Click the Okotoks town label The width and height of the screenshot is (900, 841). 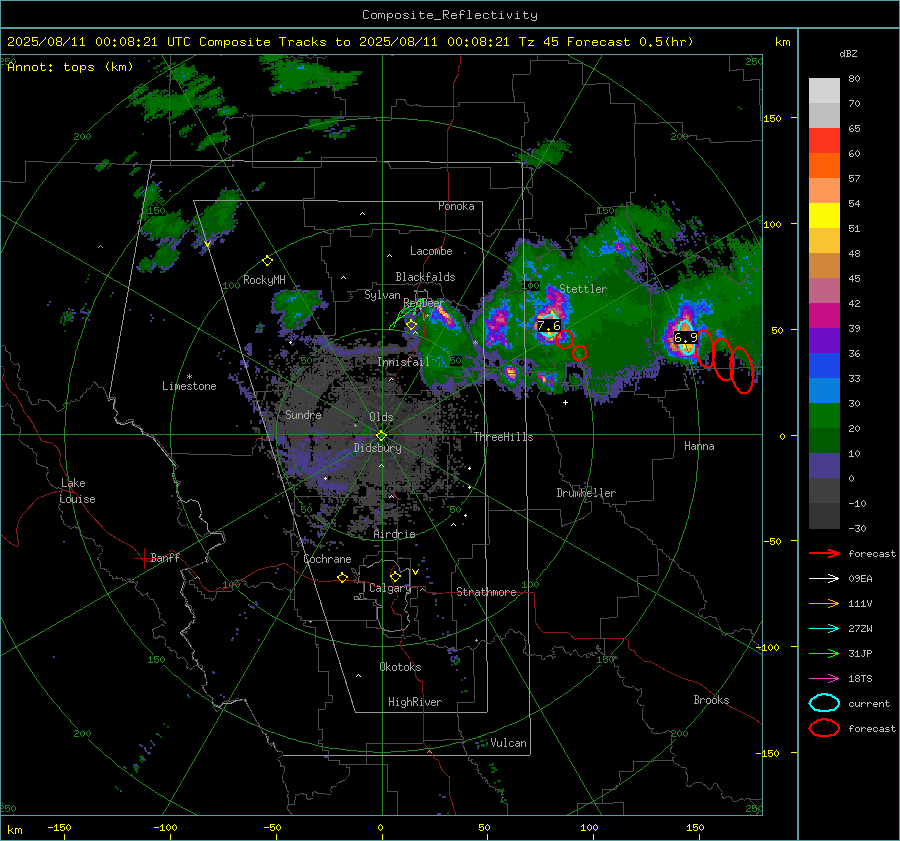click(x=400, y=667)
